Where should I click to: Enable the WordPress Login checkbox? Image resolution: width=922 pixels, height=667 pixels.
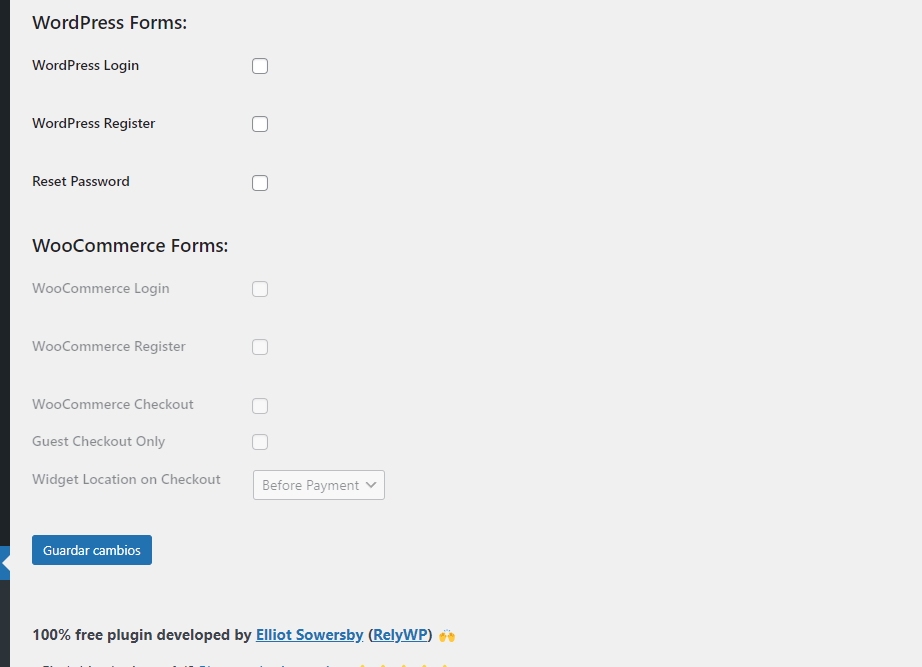tap(260, 66)
